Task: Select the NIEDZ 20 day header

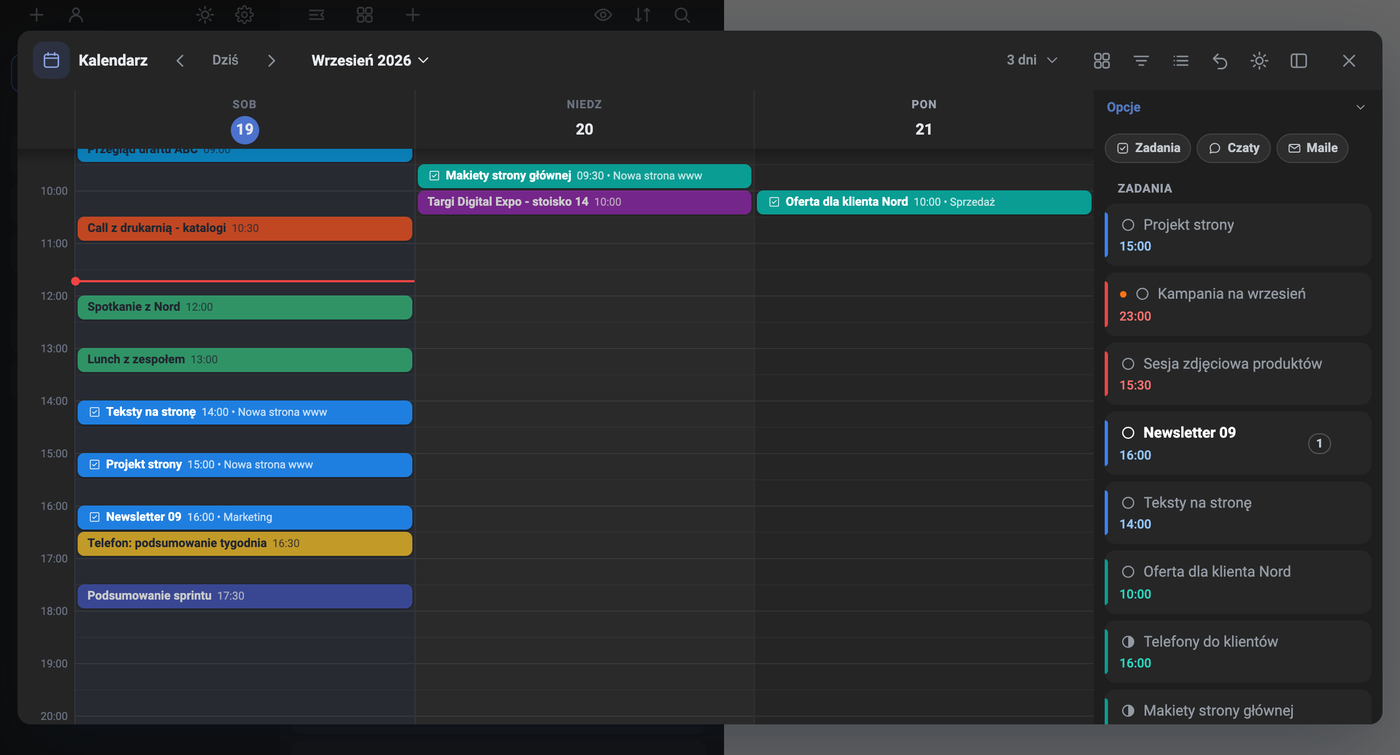Action: (x=584, y=119)
